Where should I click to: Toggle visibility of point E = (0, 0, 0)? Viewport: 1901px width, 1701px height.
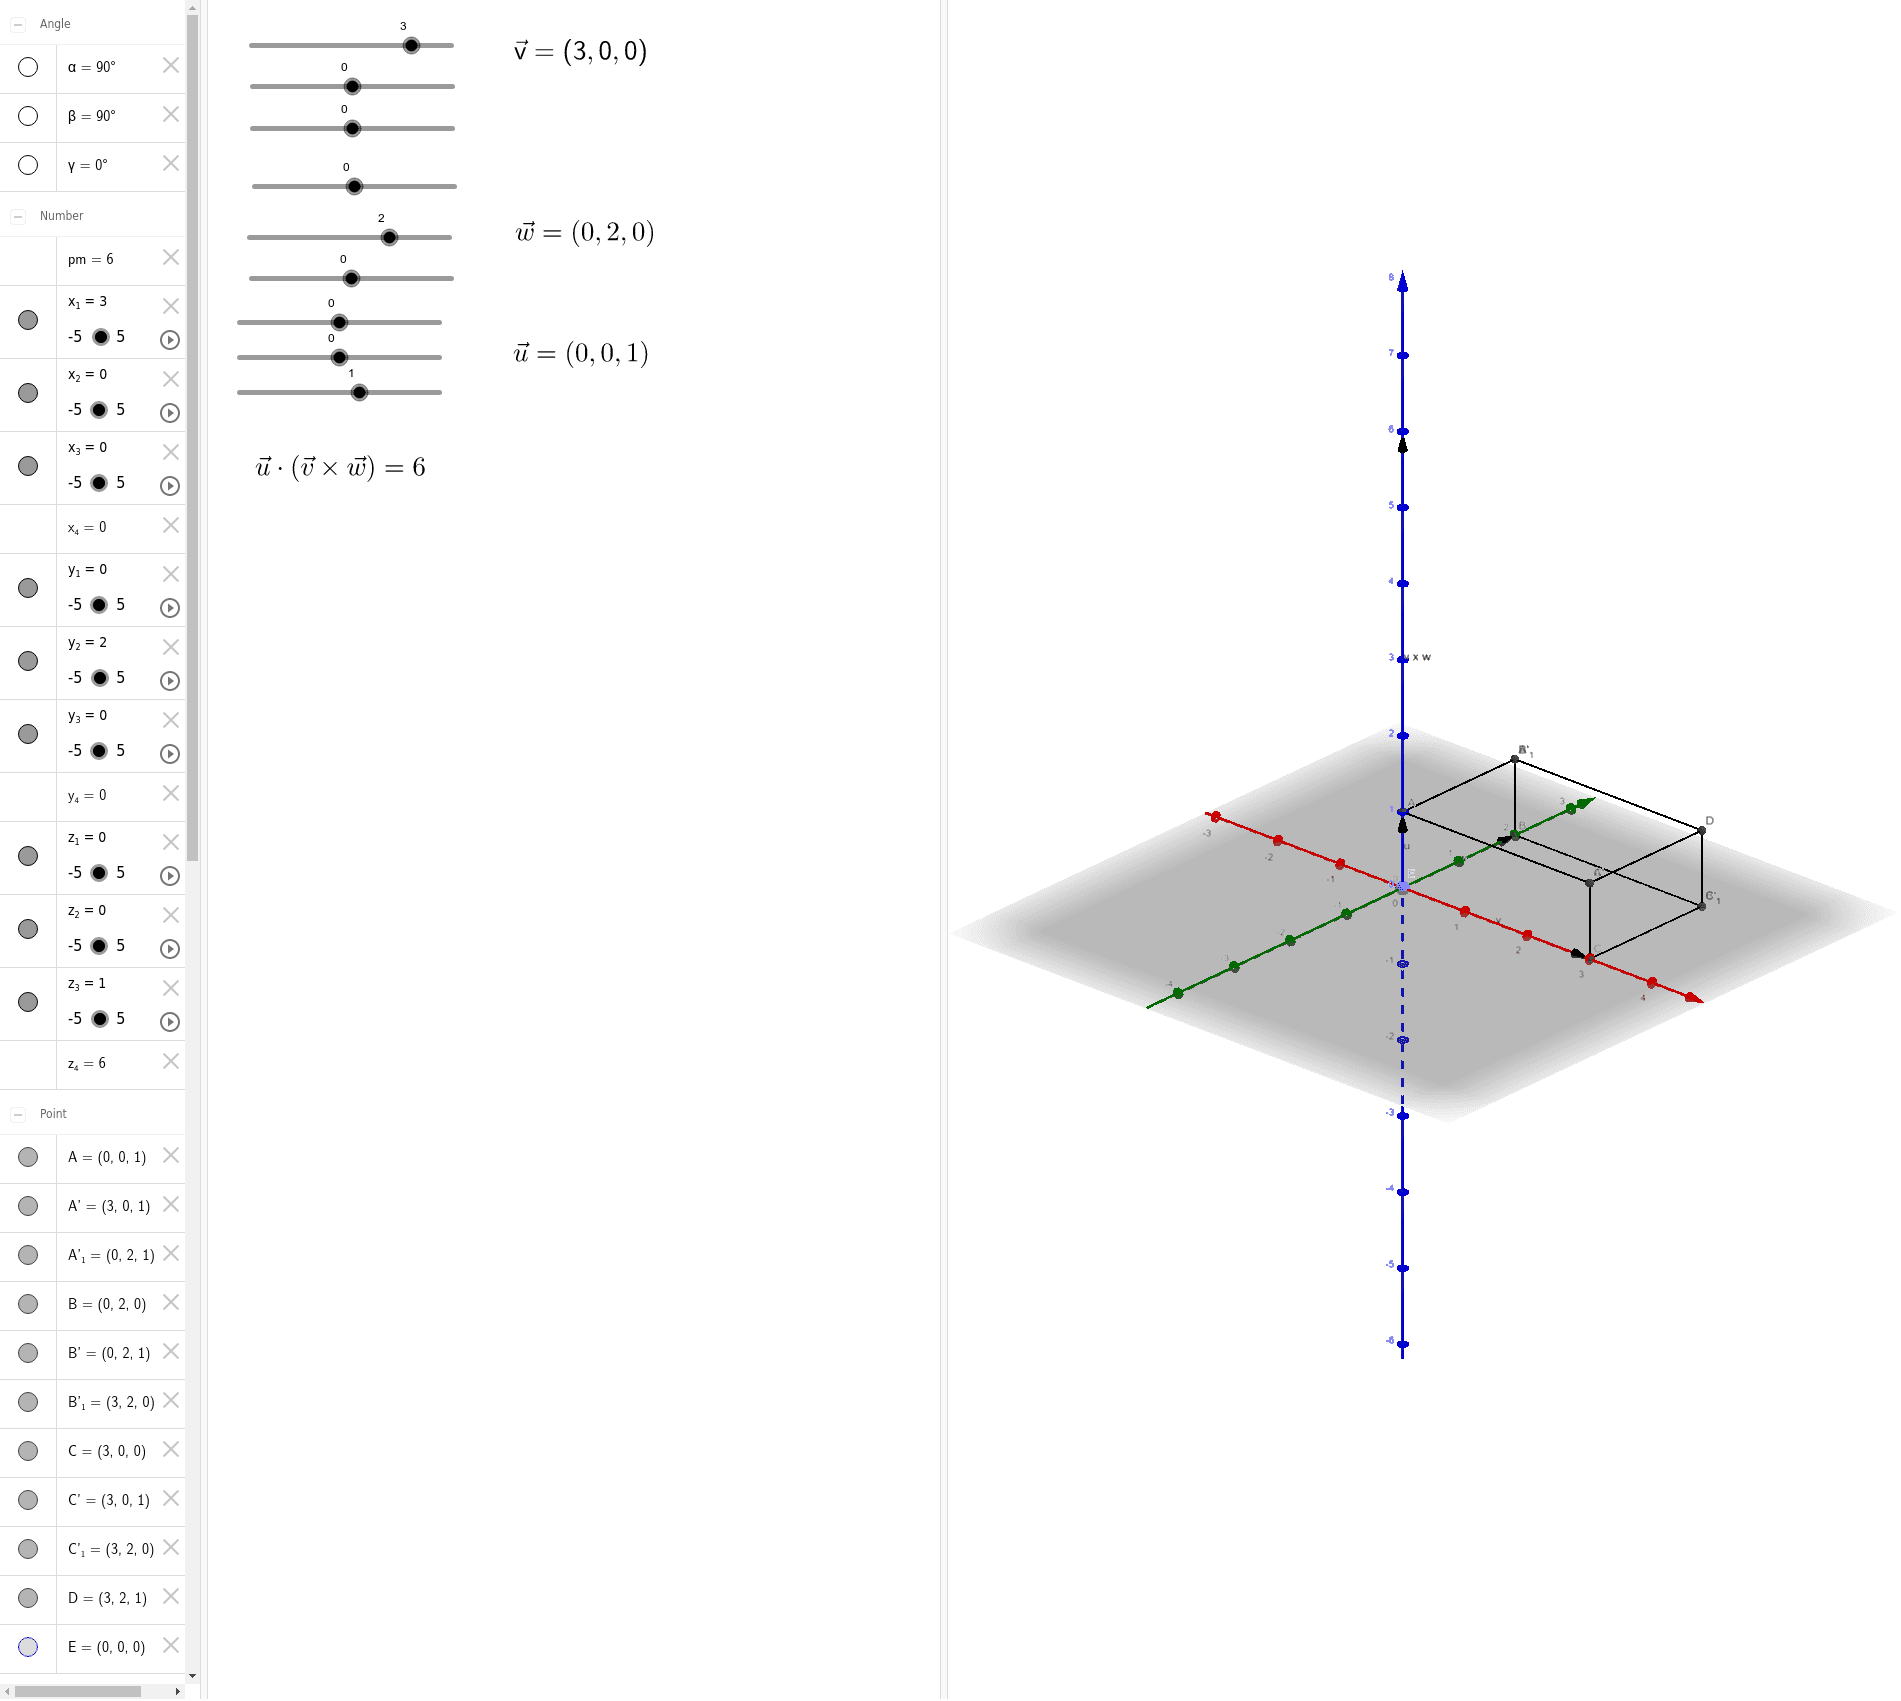[27, 1646]
